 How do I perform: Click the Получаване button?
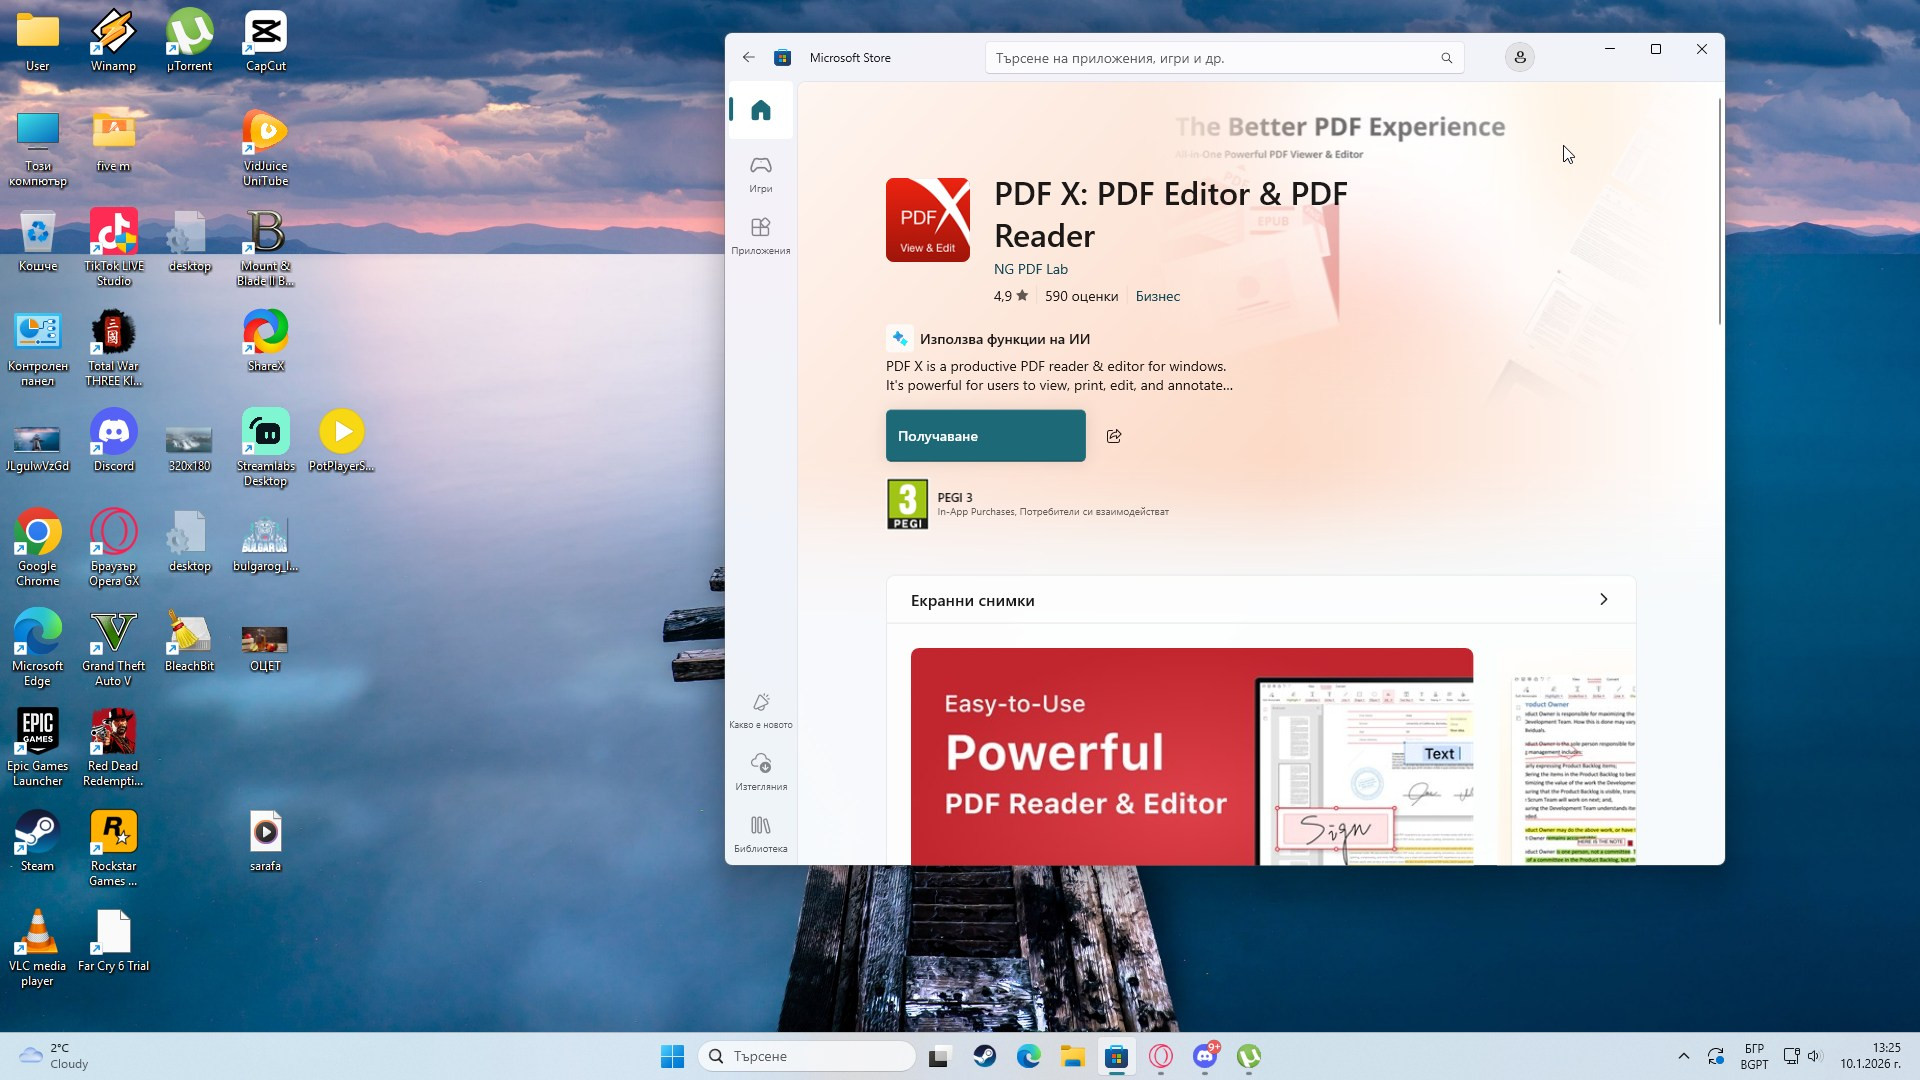985,436
